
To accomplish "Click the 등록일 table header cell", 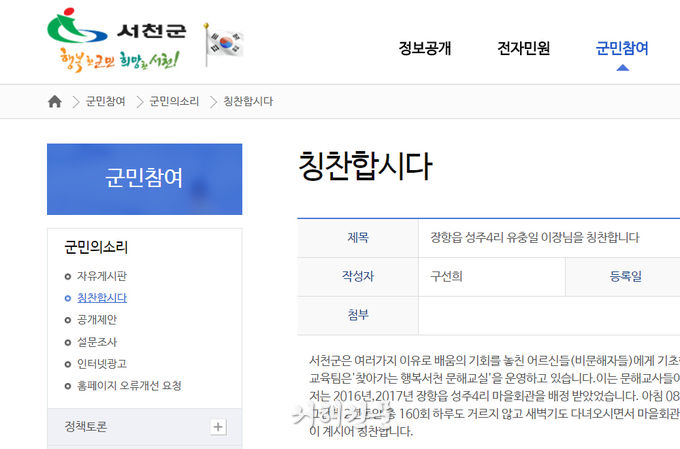I will pyautogui.click(x=625, y=277).
